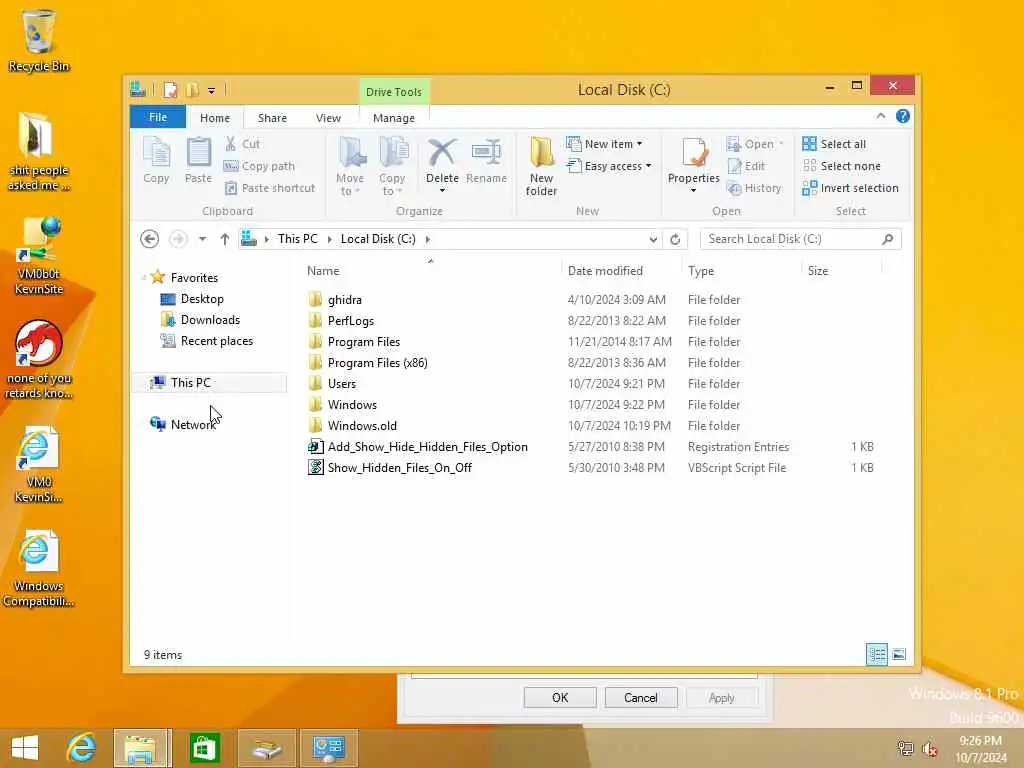Open recent locations dropdown arrow
The image size is (1024, 768).
pyautogui.click(x=202, y=239)
